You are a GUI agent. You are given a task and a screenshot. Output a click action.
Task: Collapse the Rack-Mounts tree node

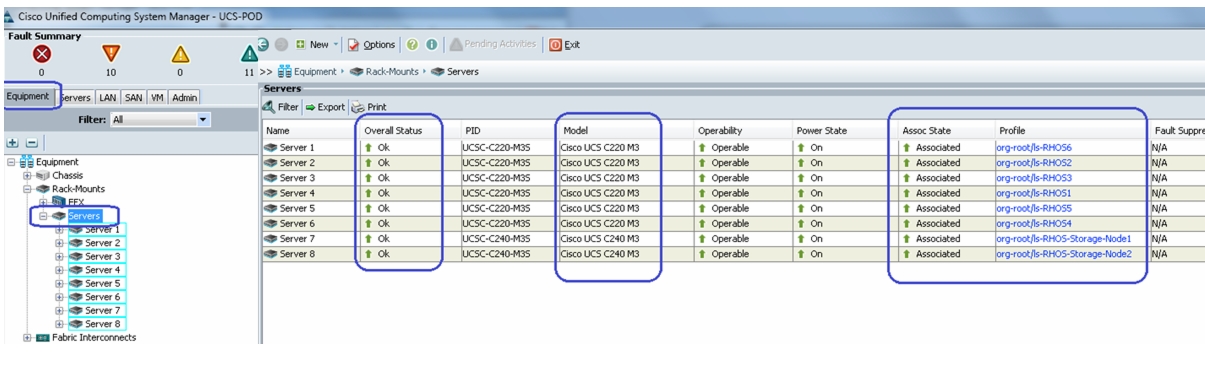pos(27,189)
